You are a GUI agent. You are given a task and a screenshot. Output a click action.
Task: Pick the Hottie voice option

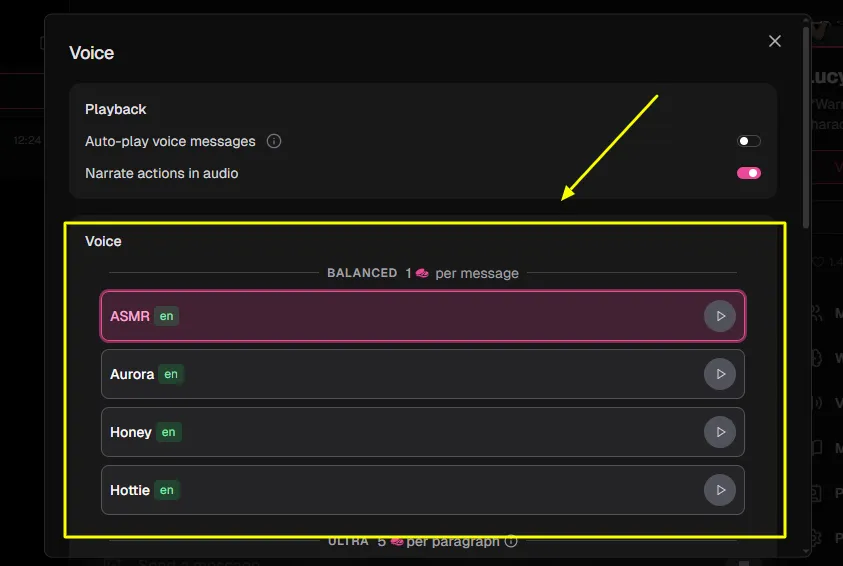423,490
